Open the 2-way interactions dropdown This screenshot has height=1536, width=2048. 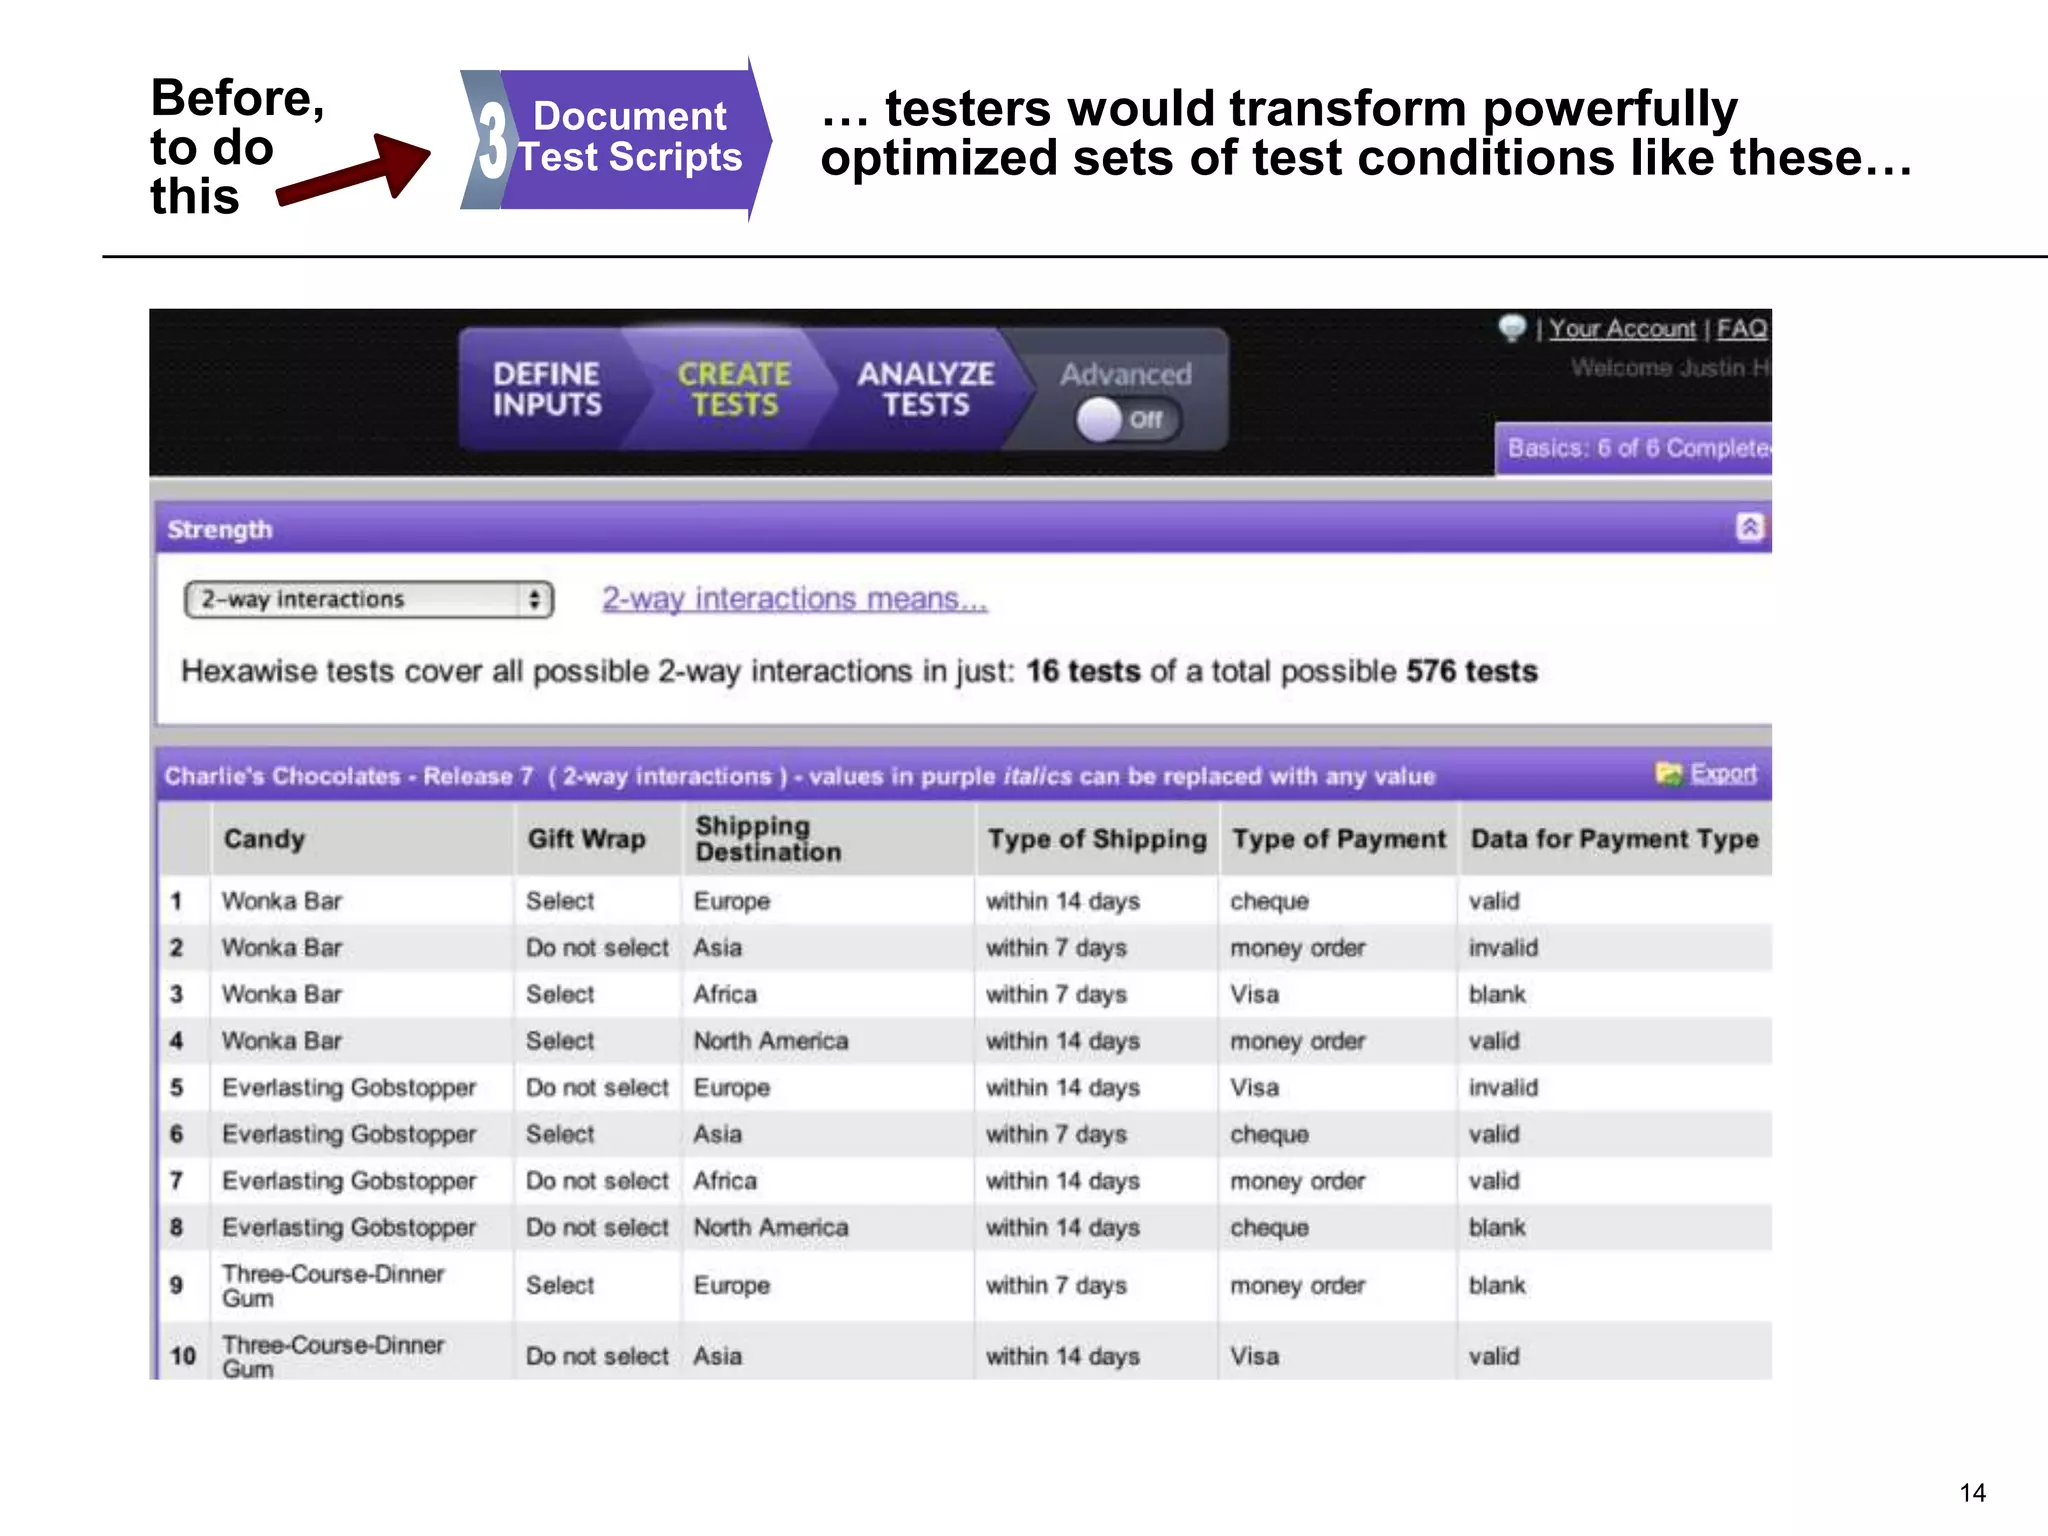tap(368, 600)
